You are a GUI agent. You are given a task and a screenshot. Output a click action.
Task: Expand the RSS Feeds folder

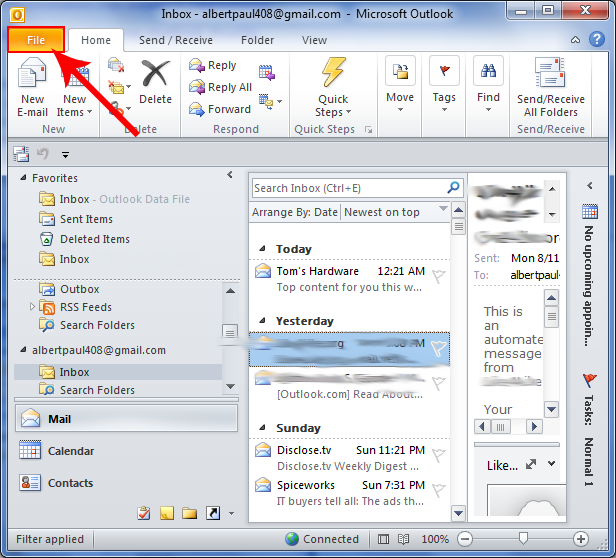(32, 307)
